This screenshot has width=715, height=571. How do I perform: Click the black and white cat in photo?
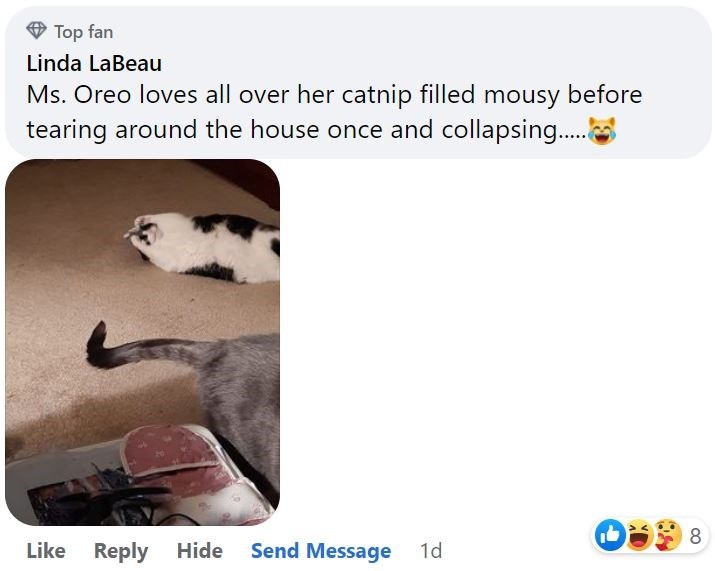pyautogui.click(x=205, y=248)
